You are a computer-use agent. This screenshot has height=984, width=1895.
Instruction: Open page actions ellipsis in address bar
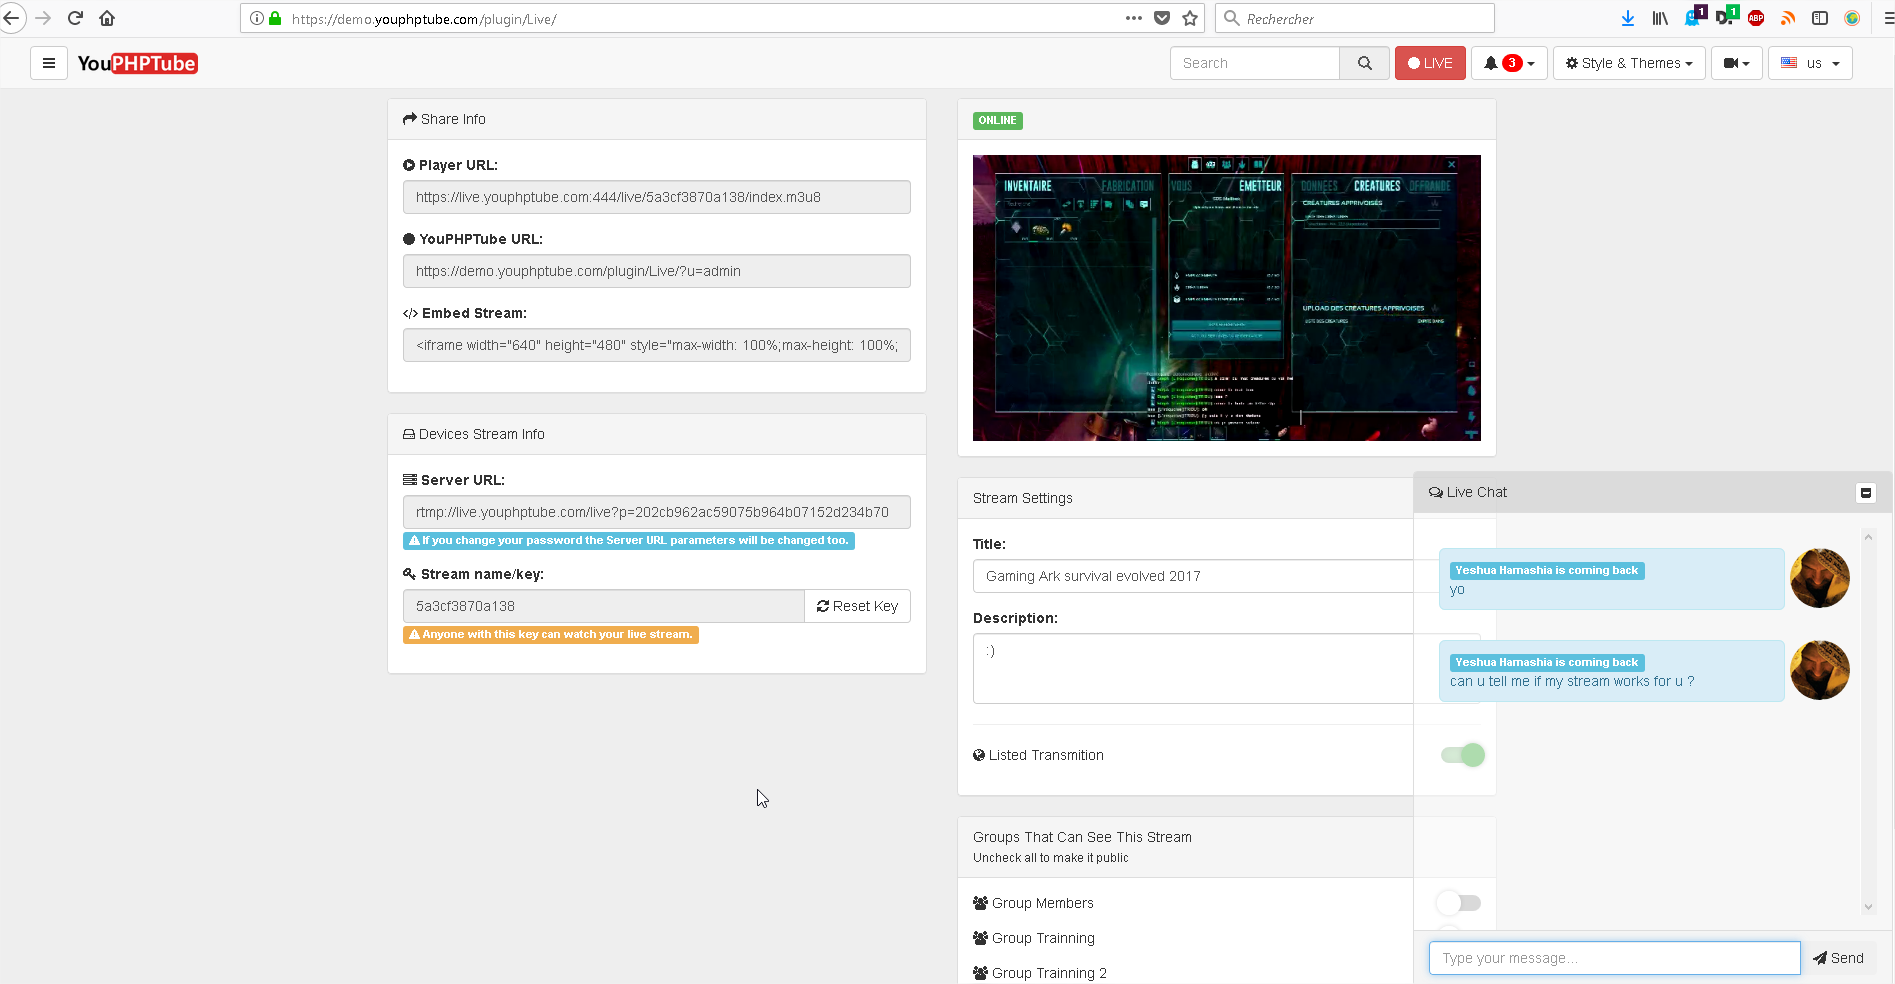[1133, 18]
